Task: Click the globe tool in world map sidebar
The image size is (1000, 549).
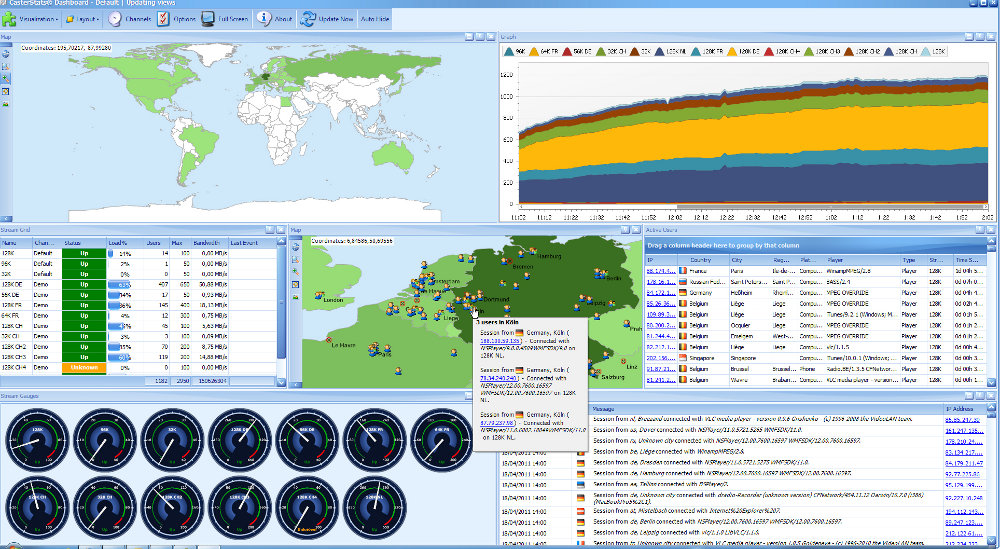Action: pos(6,51)
